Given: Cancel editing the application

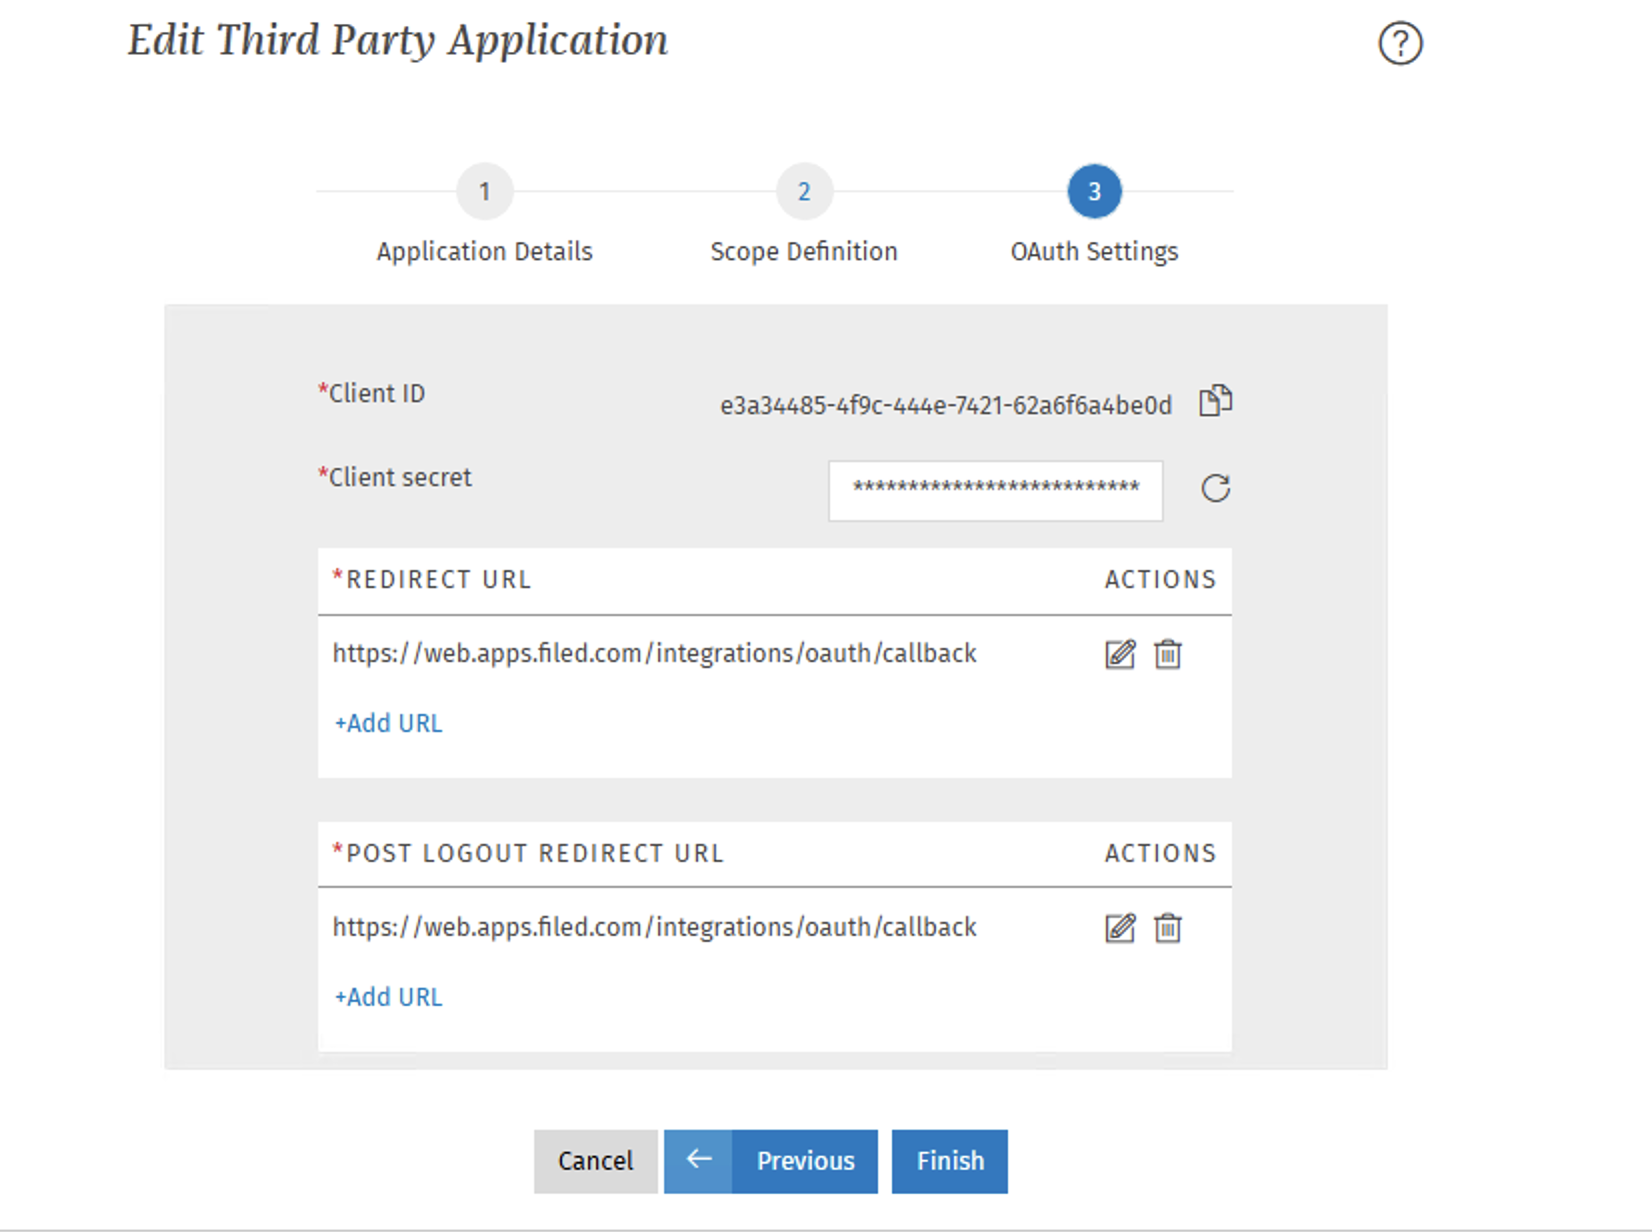Looking at the screenshot, I should [595, 1161].
